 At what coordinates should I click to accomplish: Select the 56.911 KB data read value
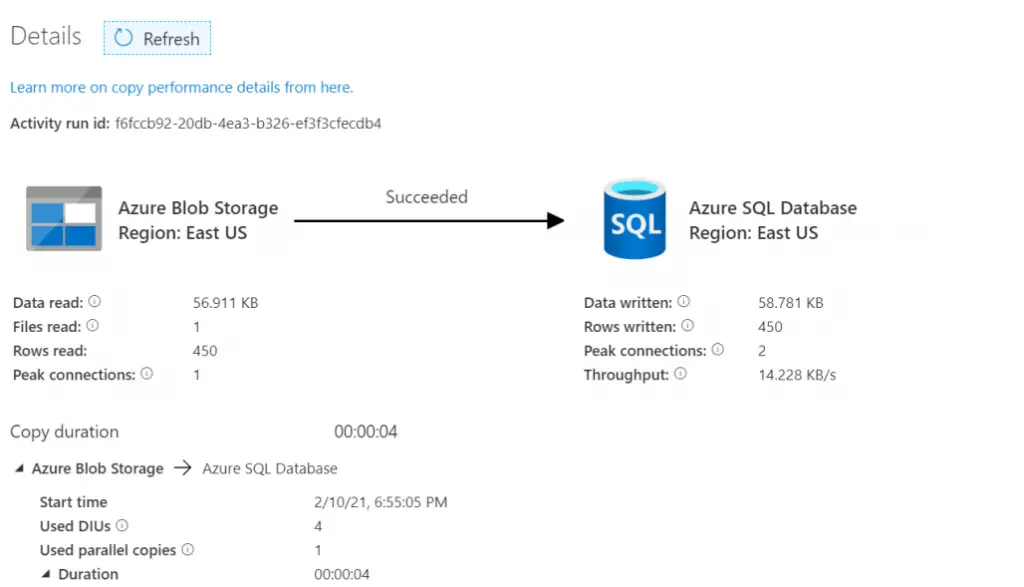click(225, 303)
